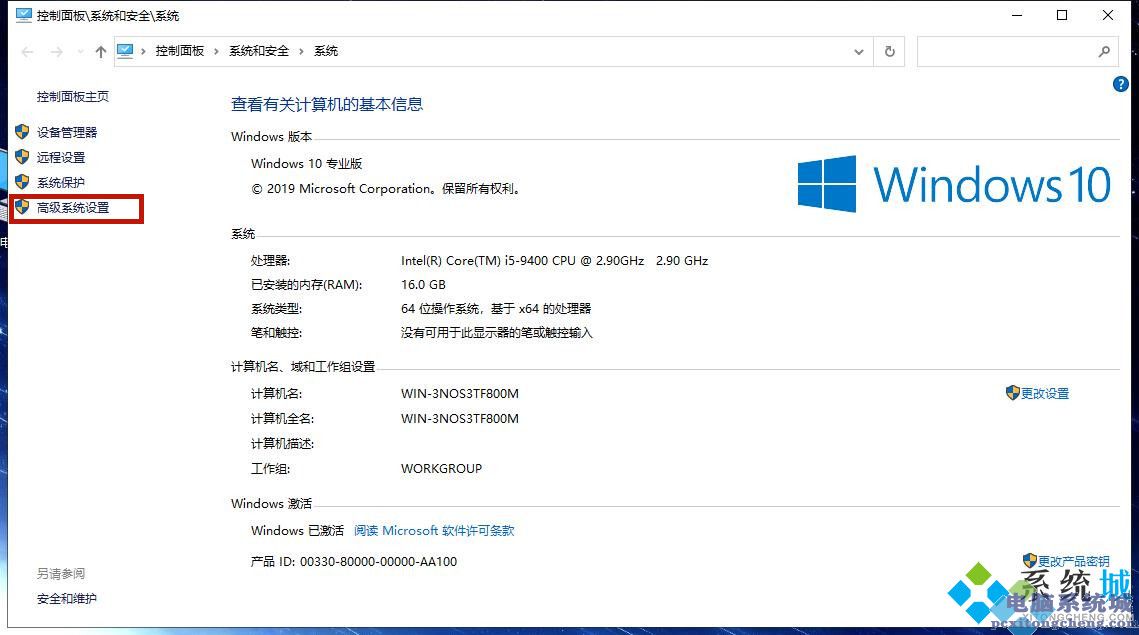Open 控制面板主页 link
The height and width of the screenshot is (635, 1139).
(73, 97)
